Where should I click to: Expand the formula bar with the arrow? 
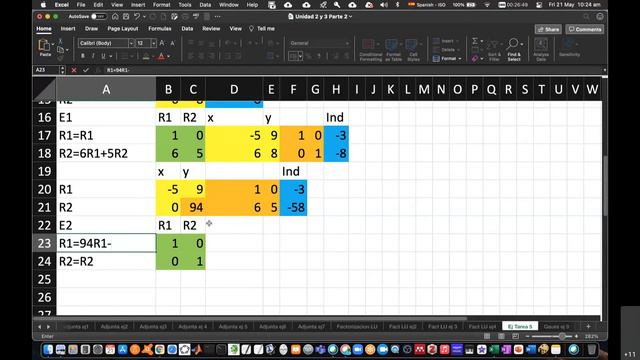click(x=604, y=70)
